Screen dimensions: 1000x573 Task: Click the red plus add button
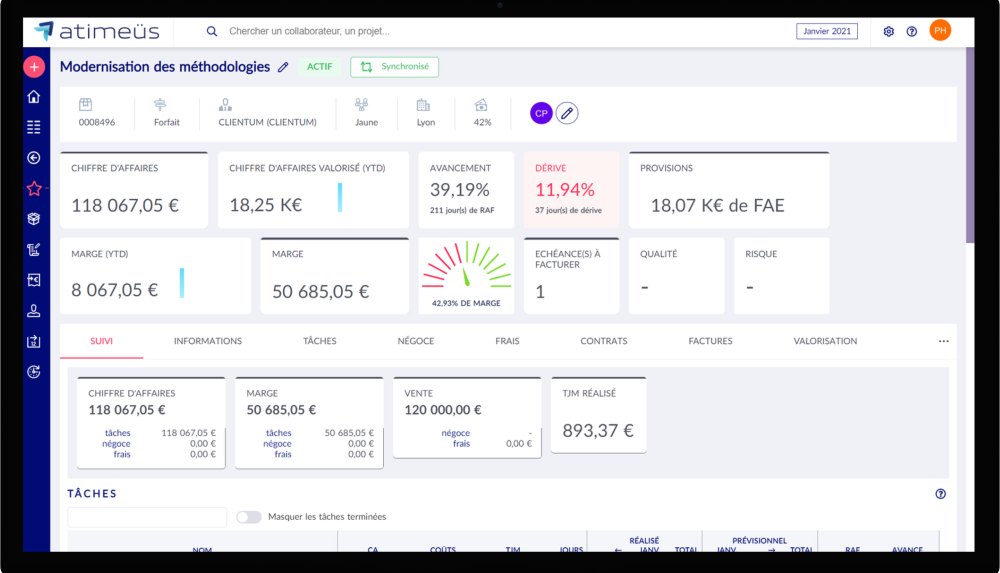[x=34, y=67]
